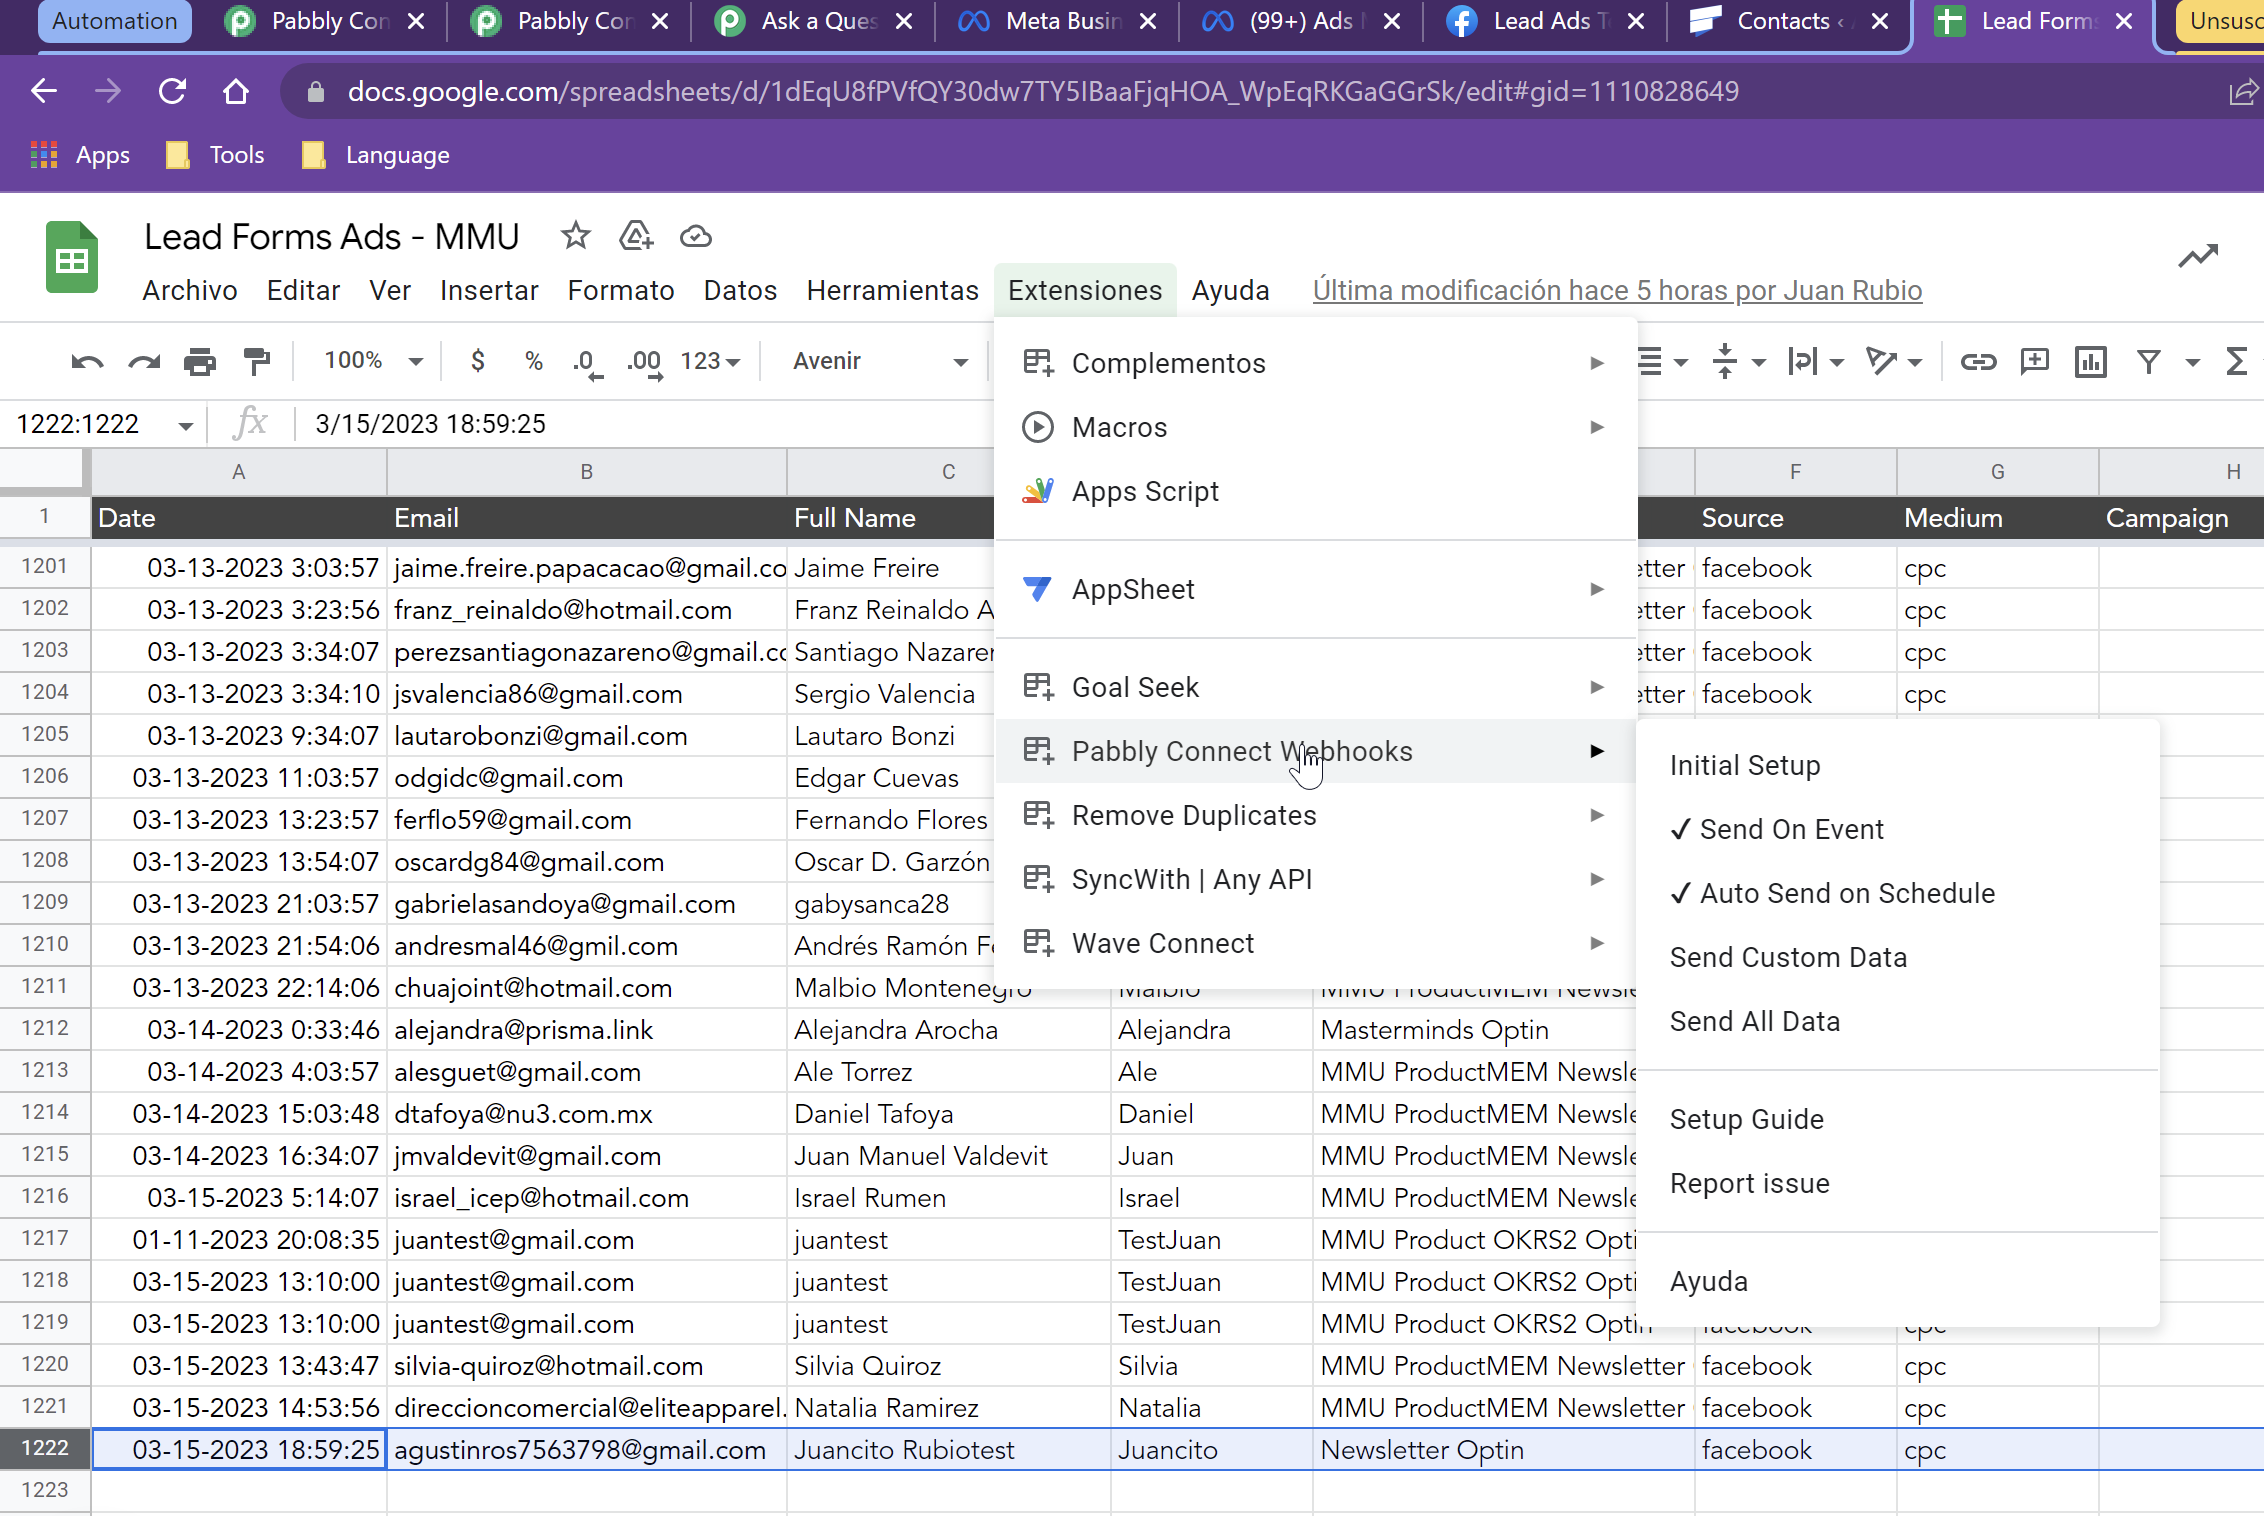Viewport: 2264px width, 1516px height.
Task: Click Send Custom Data option
Action: click(x=1897, y=957)
